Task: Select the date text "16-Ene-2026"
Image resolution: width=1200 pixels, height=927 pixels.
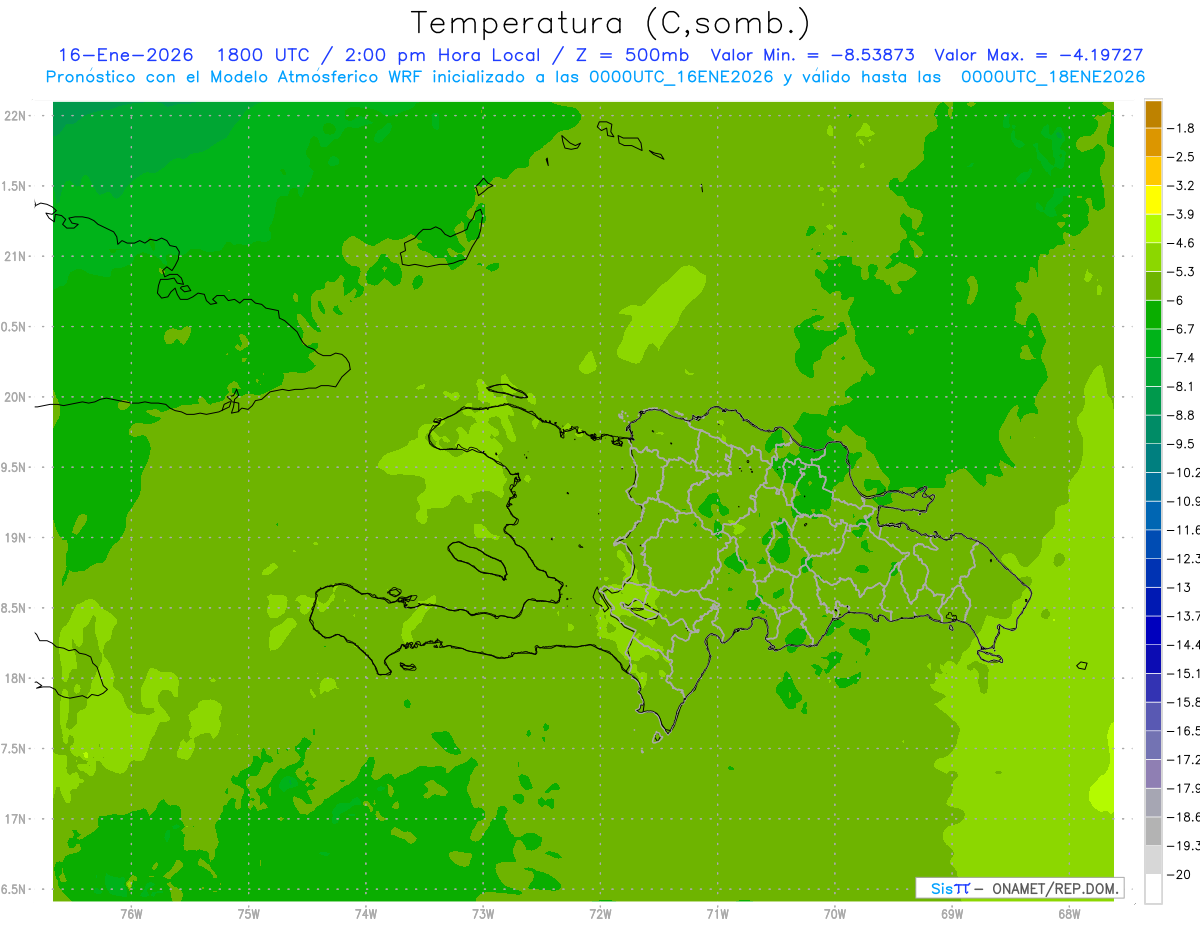Action: tap(126, 55)
